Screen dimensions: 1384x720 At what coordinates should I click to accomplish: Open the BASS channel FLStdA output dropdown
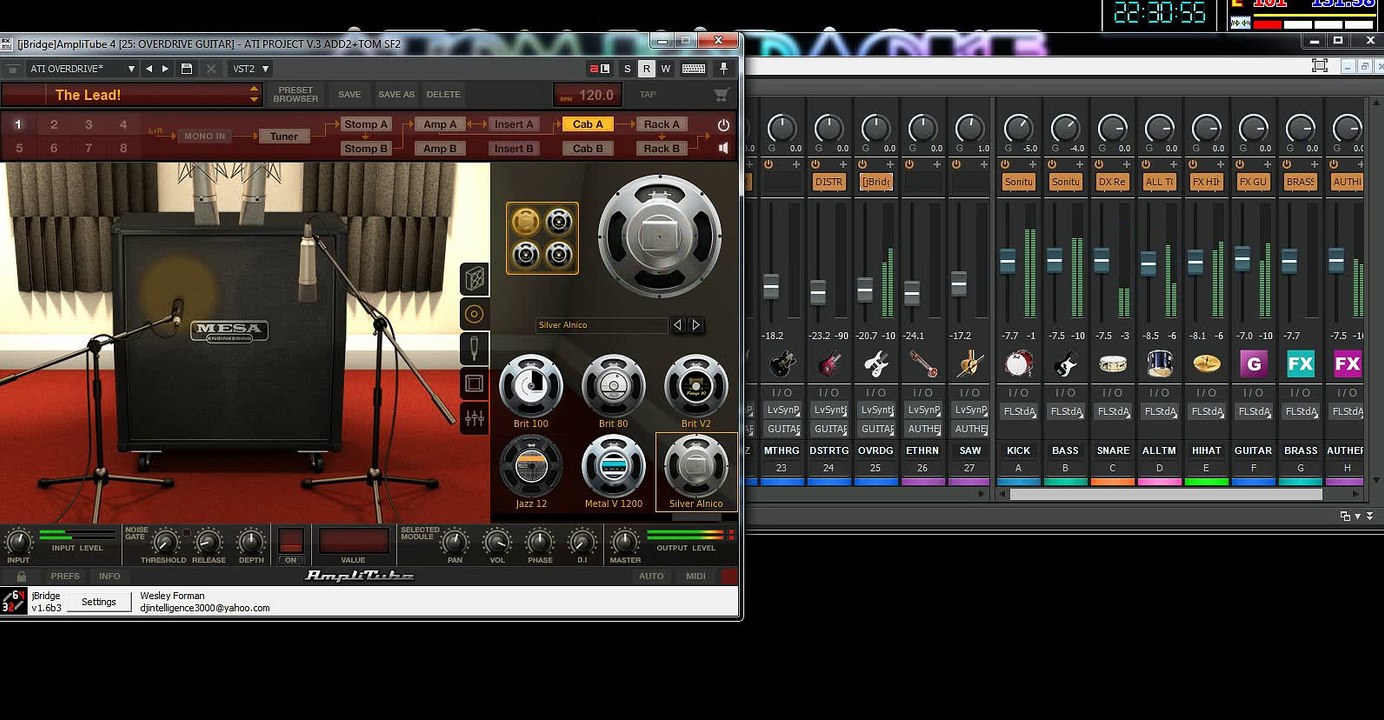pos(1065,411)
